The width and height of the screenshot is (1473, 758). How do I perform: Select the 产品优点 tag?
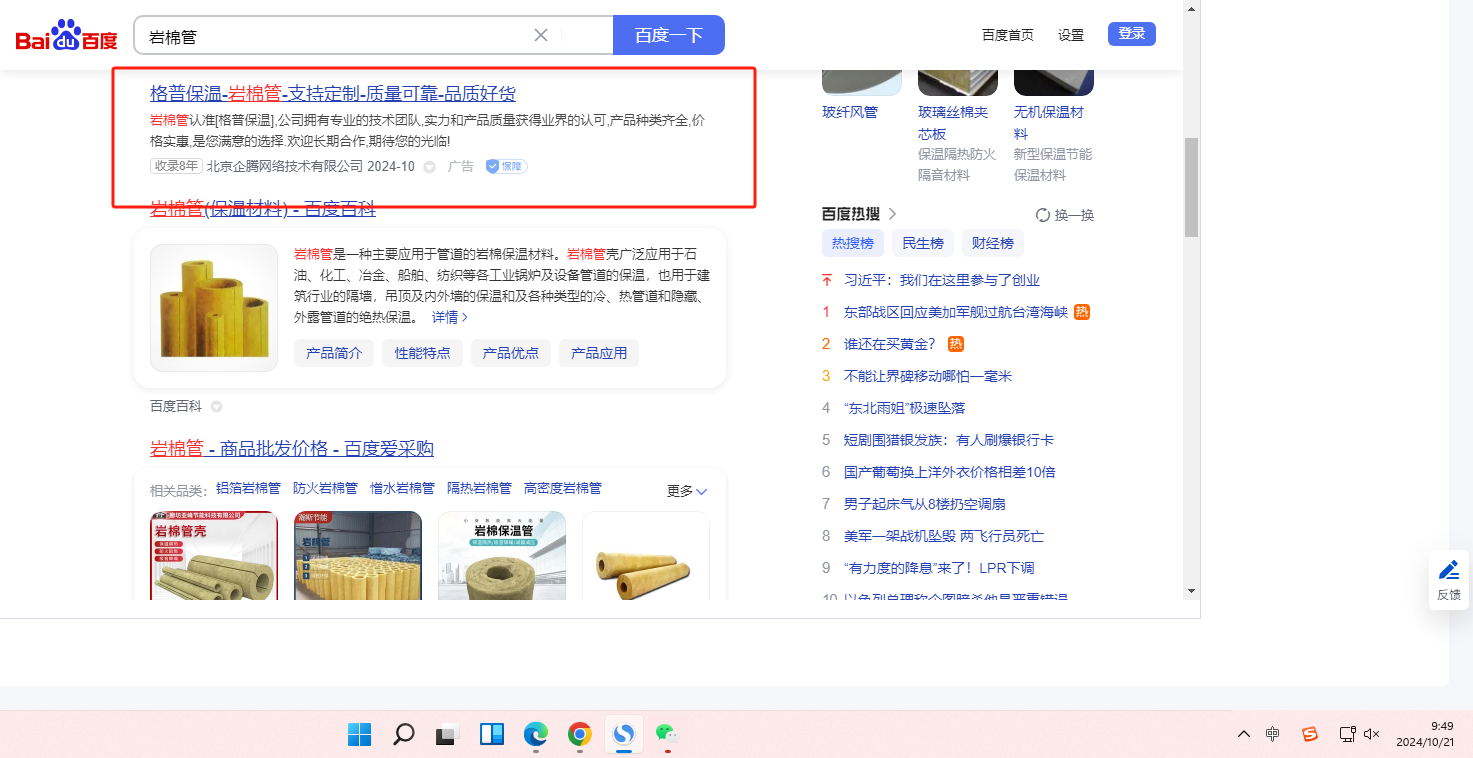(511, 353)
